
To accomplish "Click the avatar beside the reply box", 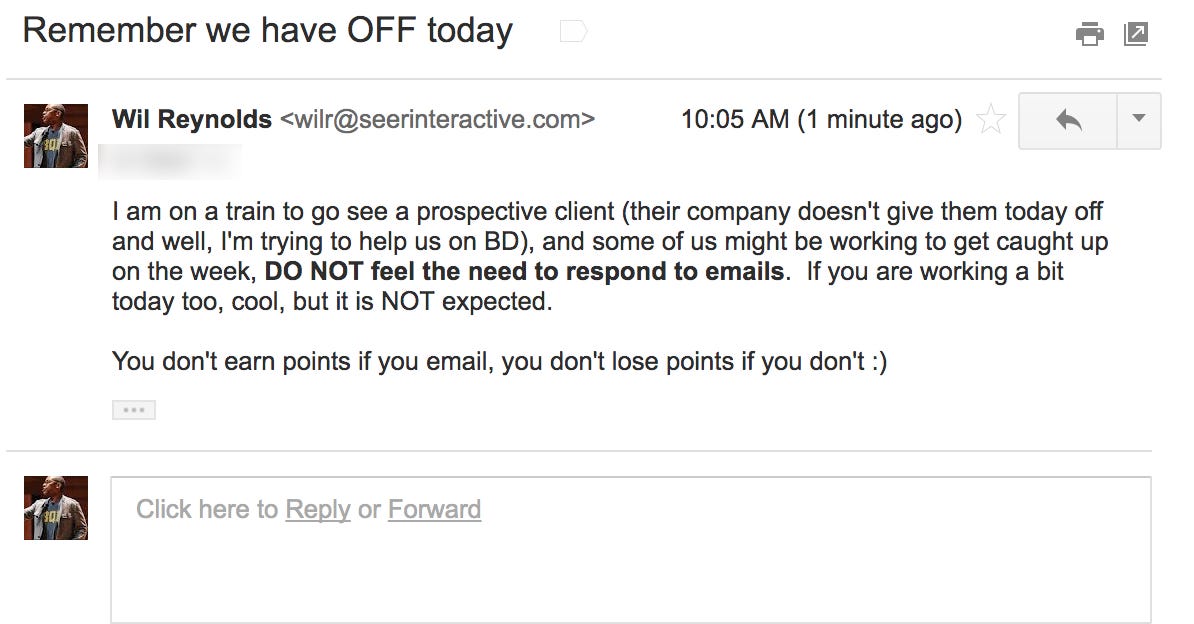I will 56,507.
